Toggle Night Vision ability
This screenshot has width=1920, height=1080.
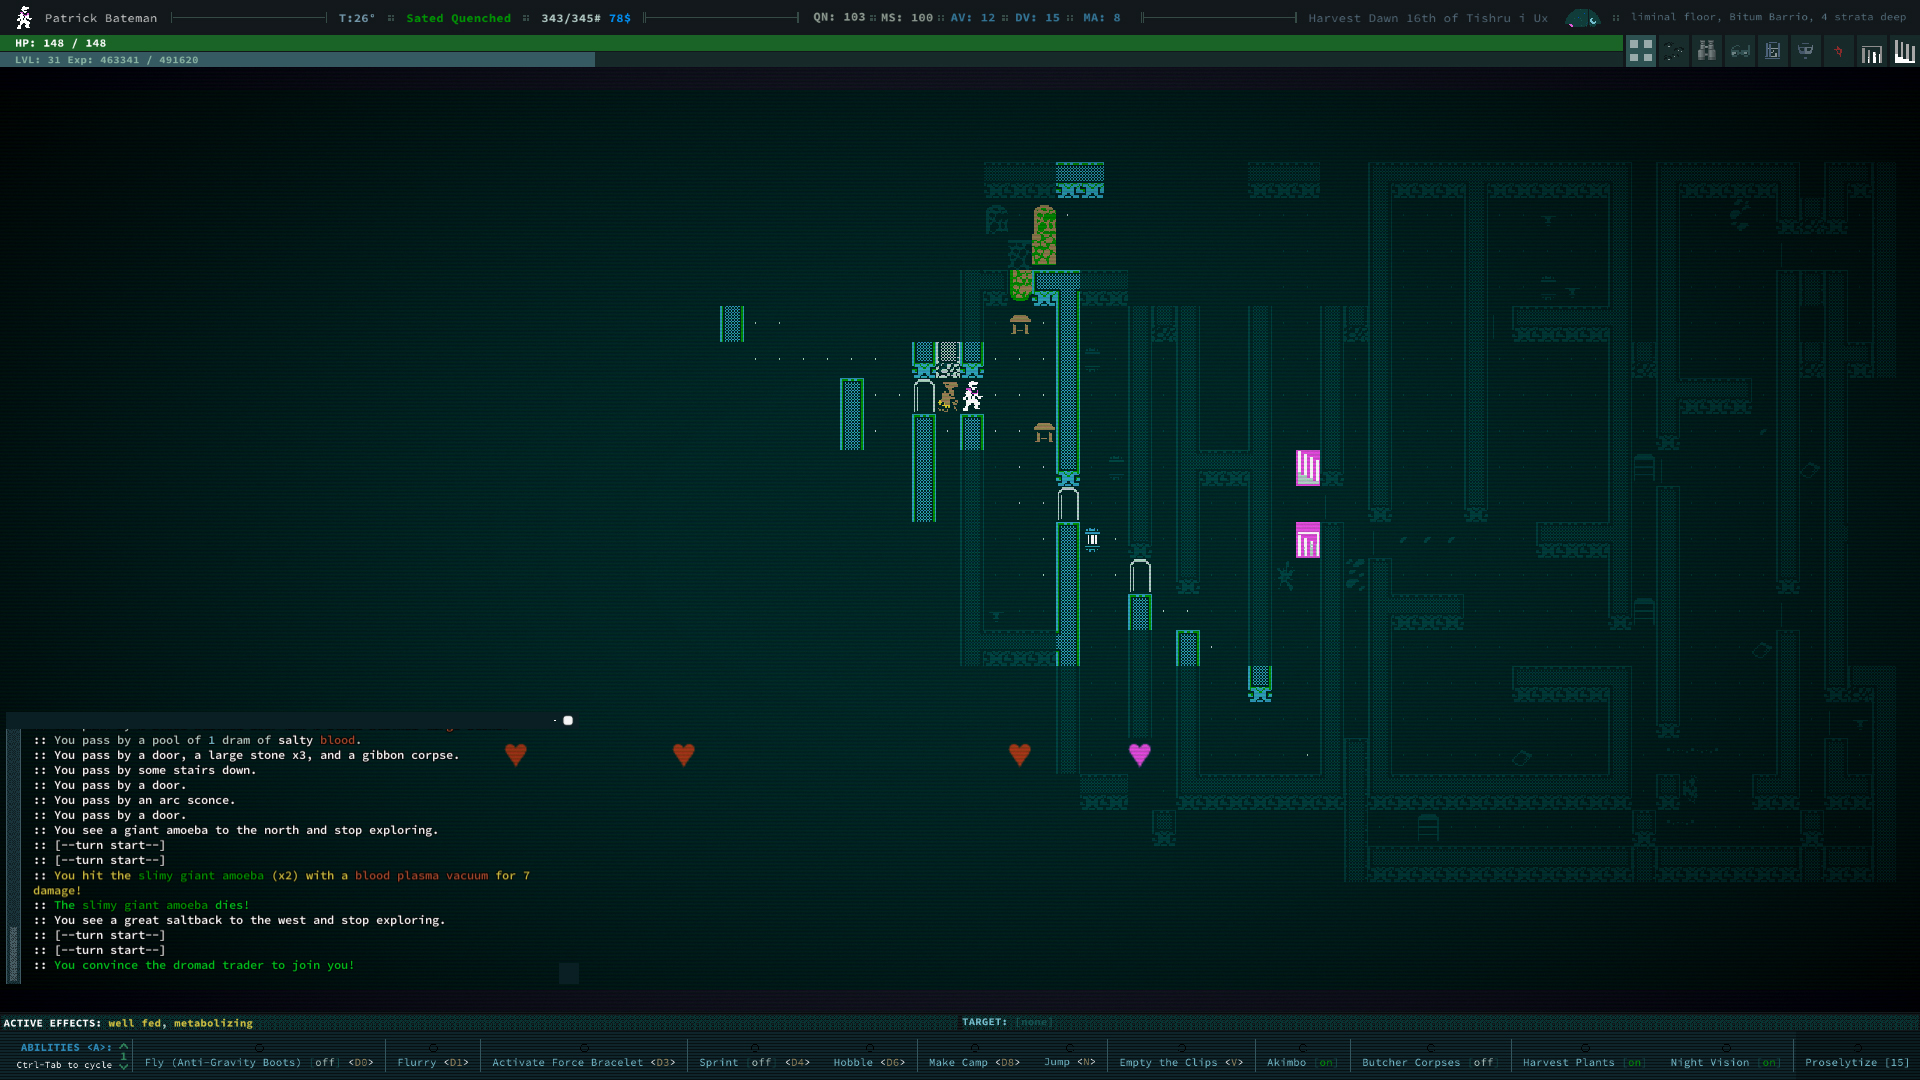(1724, 1062)
